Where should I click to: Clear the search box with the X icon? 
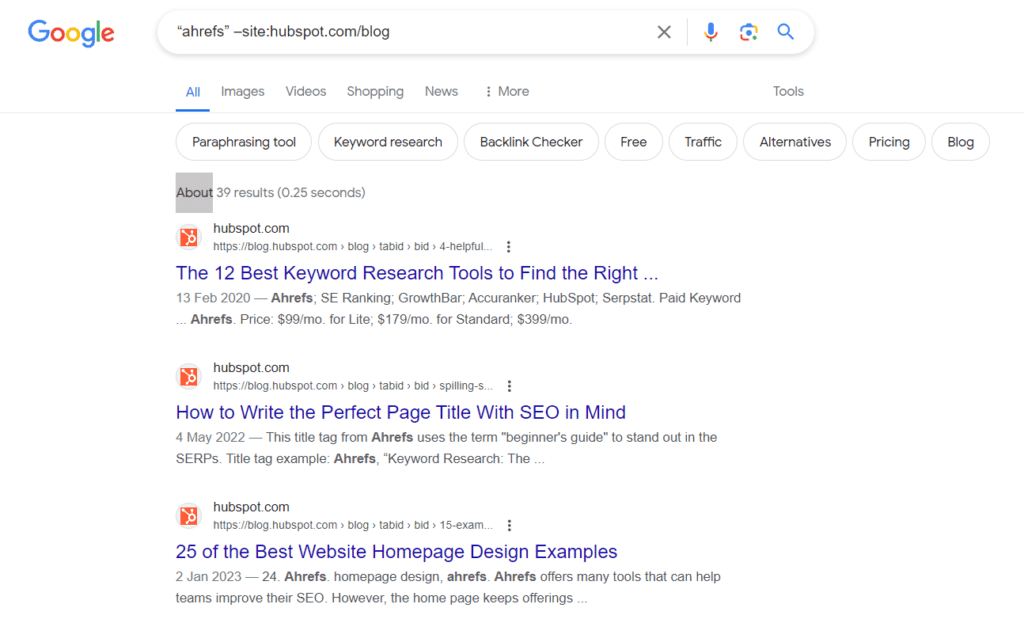664,32
